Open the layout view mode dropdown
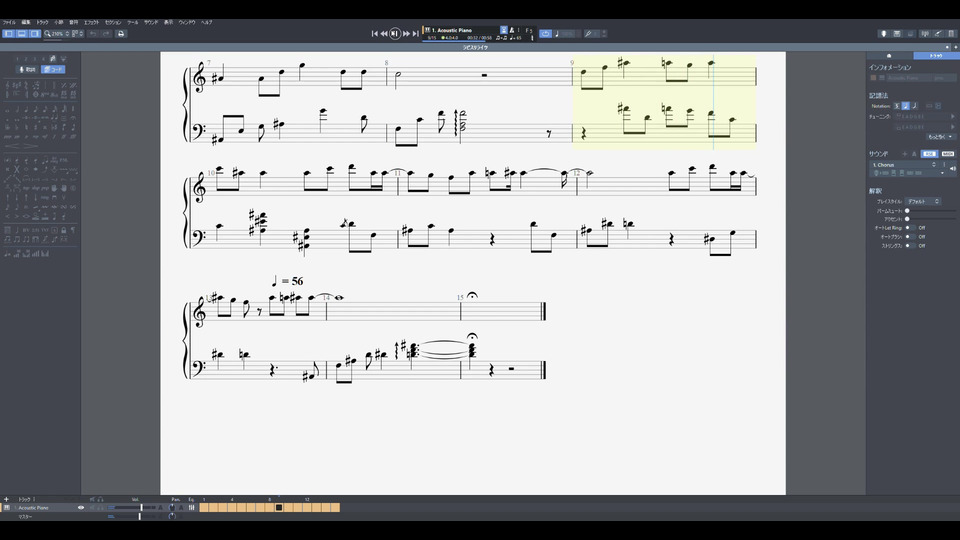 [78, 34]
